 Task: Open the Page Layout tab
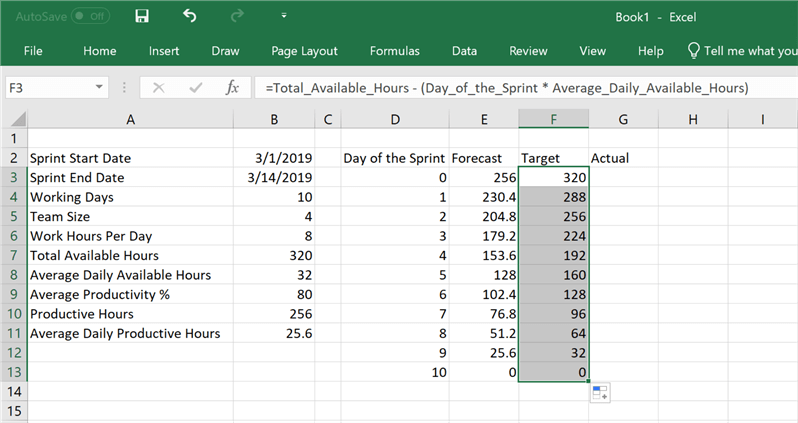(304, 51)
